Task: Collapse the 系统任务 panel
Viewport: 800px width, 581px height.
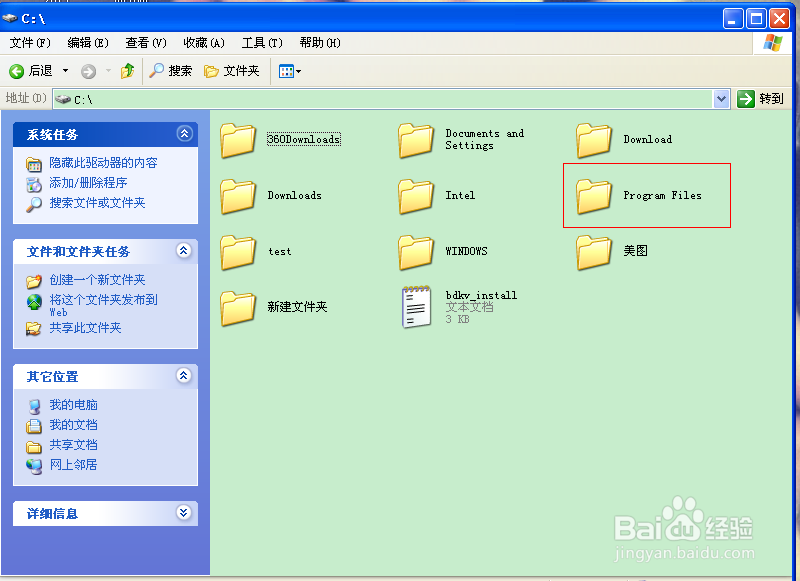Action: click(x=184, y=134)
